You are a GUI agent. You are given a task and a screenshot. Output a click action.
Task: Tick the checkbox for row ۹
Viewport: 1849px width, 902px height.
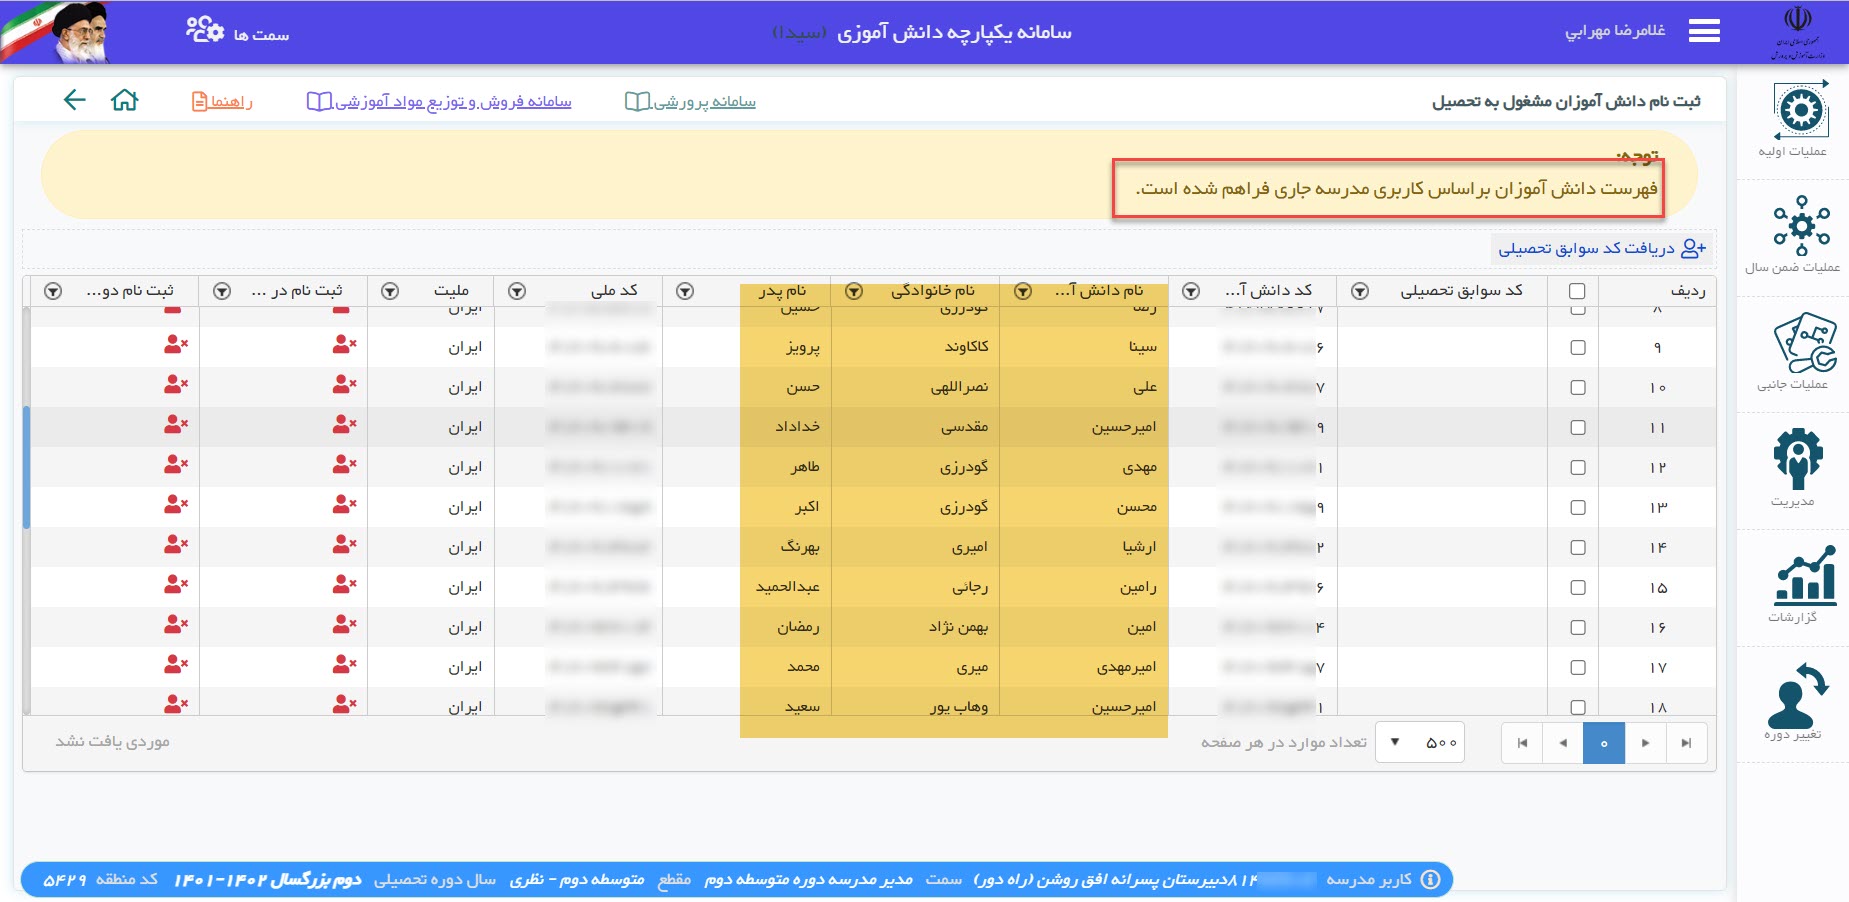(1578, 348)
